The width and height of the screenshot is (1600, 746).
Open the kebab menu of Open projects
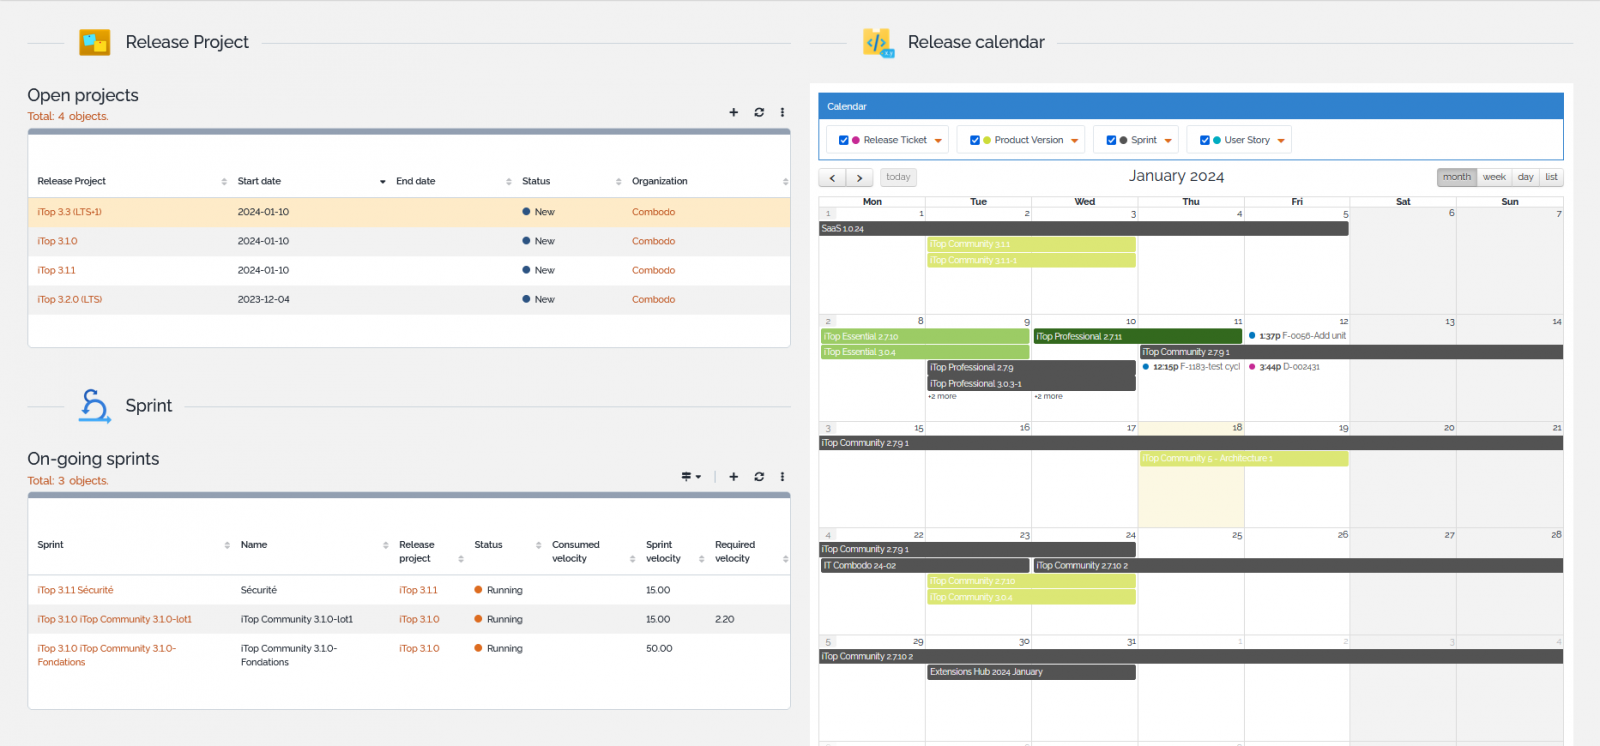pyautogui.click(x=782, y=112)
